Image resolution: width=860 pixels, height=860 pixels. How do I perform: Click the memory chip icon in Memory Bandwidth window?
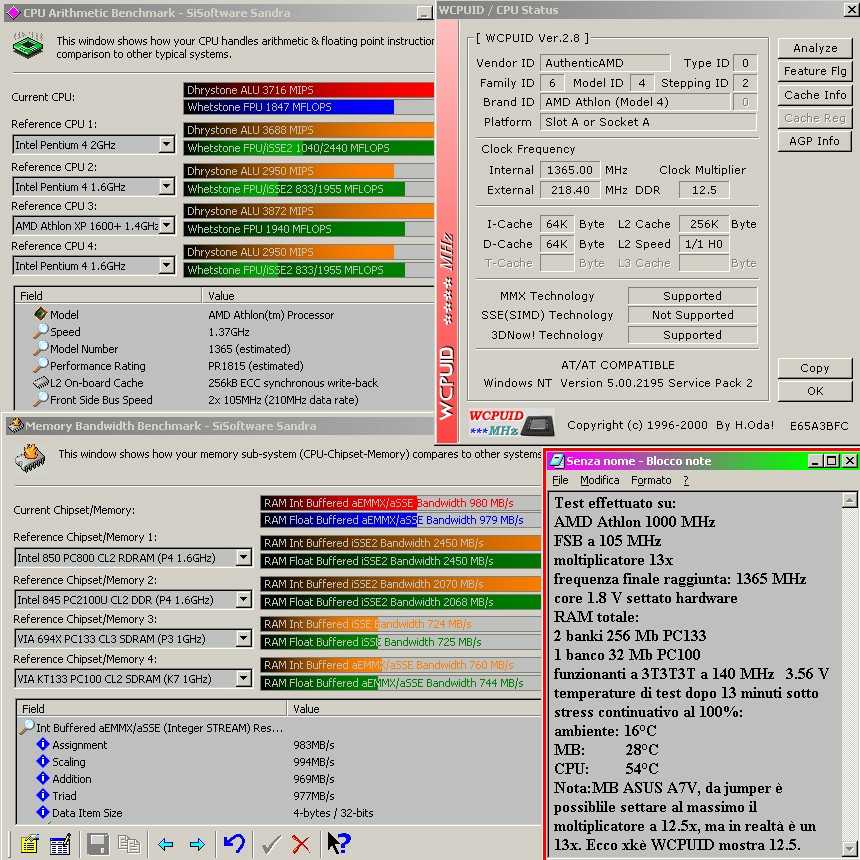30,458
